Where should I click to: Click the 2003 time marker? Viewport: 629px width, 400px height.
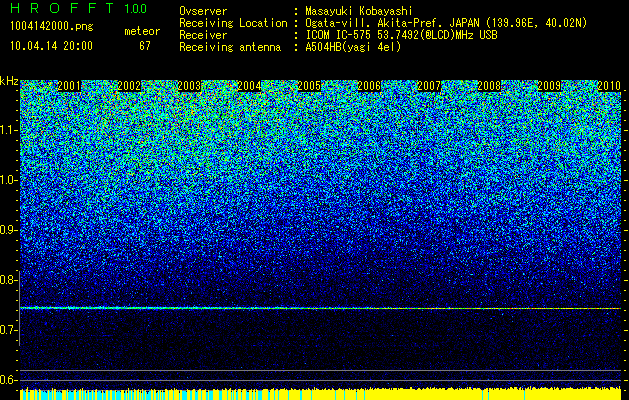tap(189, 86)
